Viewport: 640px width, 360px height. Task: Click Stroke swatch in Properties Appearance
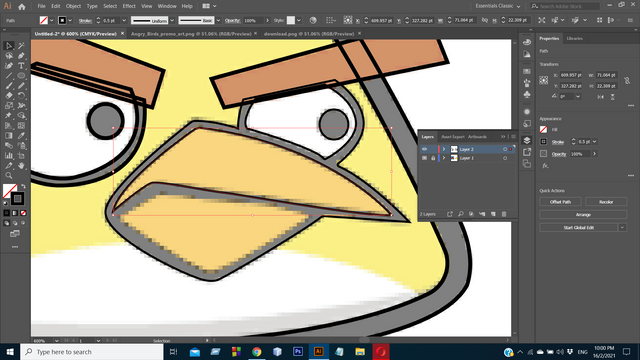[x=544, y=142]
